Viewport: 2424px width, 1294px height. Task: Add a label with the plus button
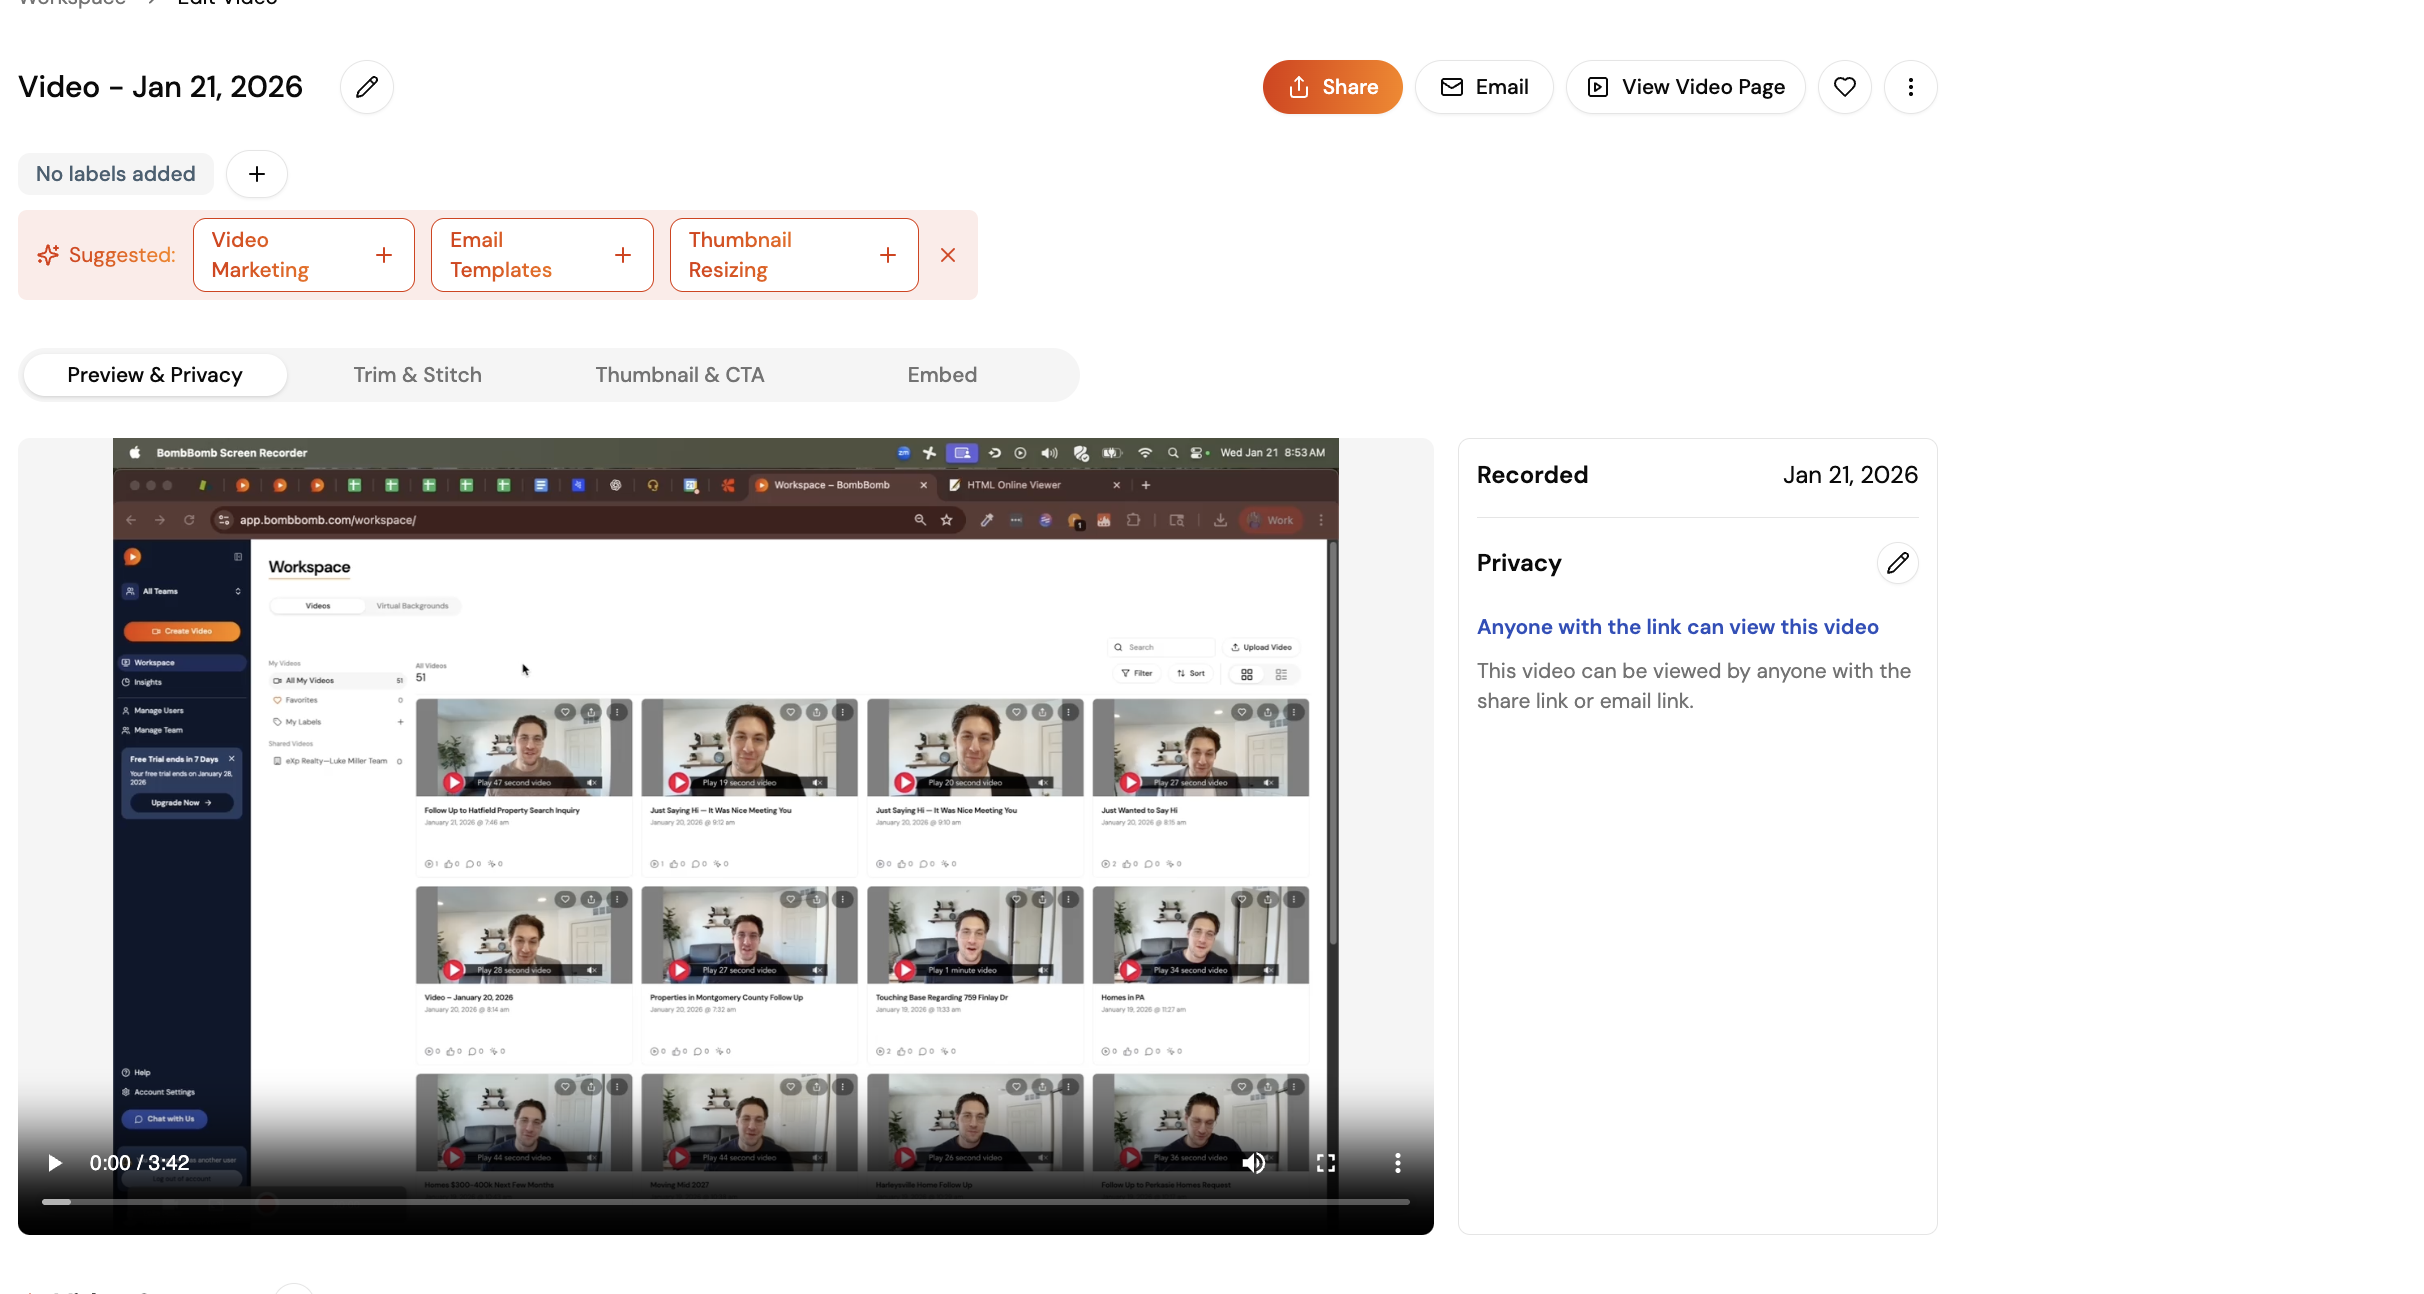(257, 174)
